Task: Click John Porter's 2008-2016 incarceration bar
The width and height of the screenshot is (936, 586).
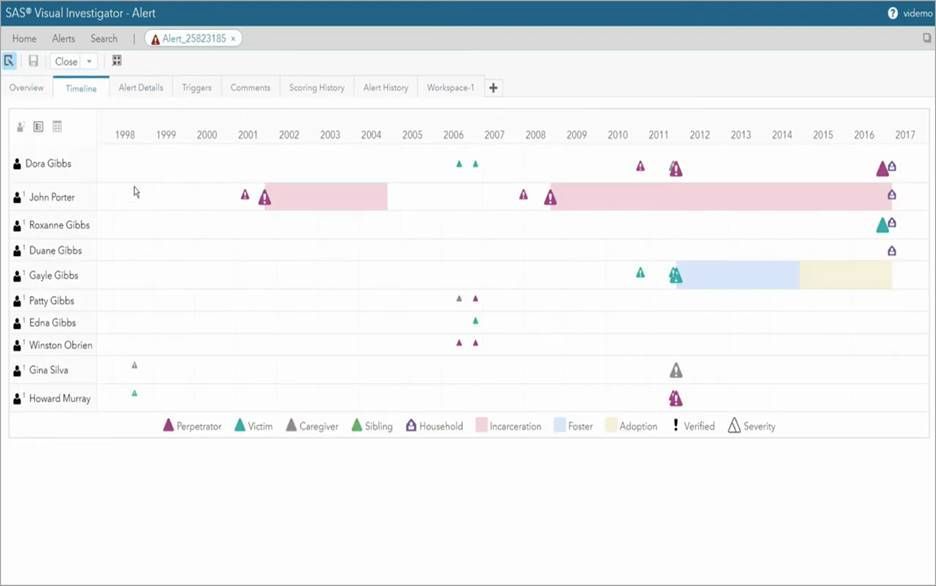Action: 721,197
